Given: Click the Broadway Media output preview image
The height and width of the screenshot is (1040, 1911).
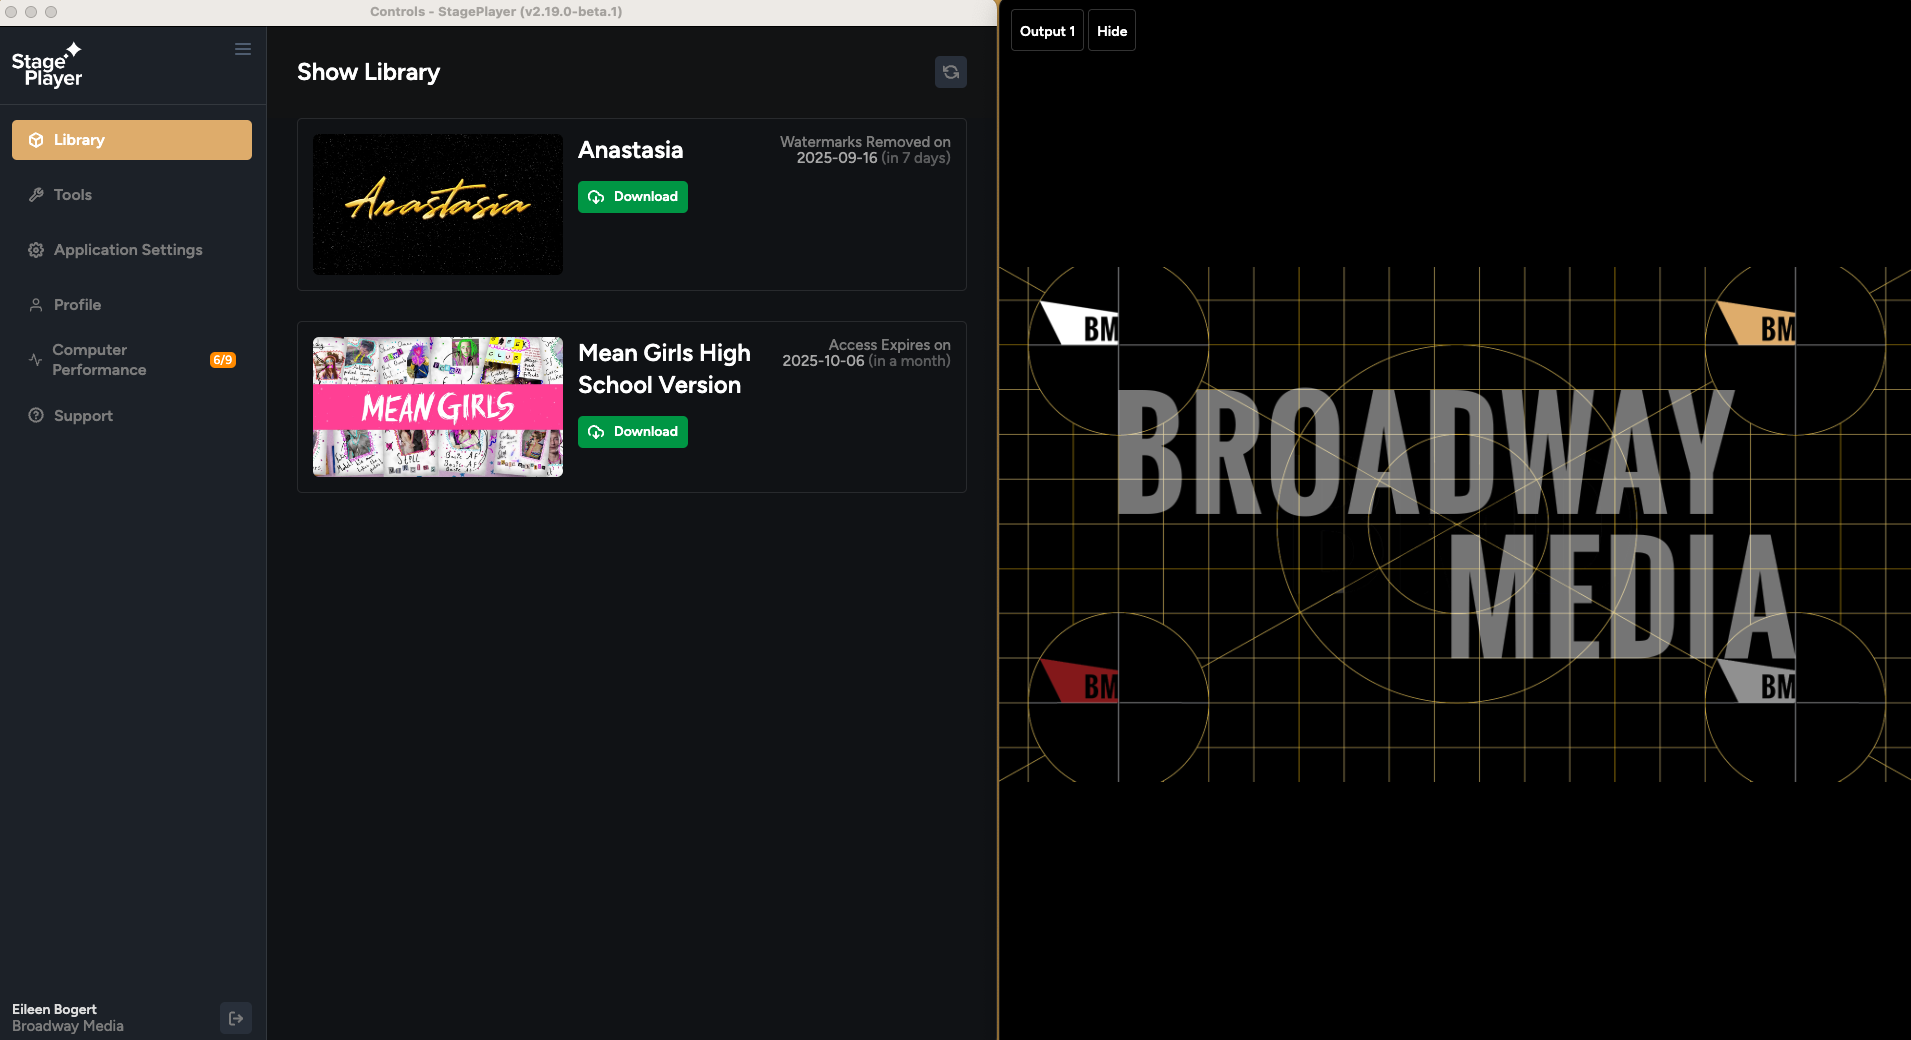Looking at the screenshot, I should (1455, 524).
